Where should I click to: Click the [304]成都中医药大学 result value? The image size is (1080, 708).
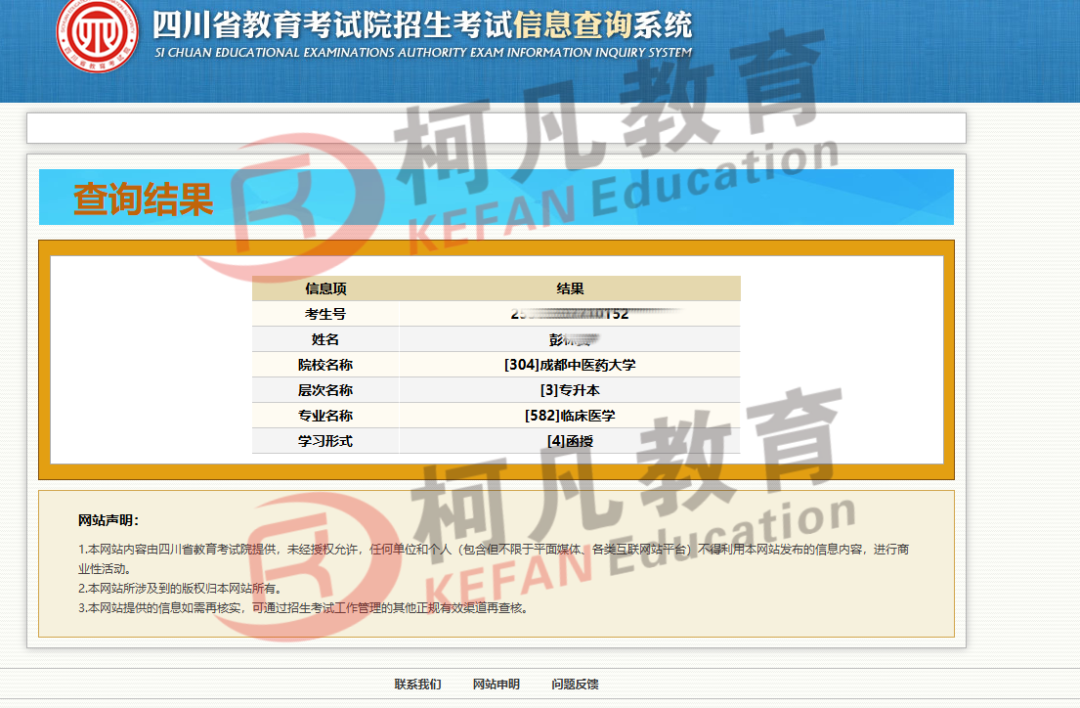click(x=570, y=365)
